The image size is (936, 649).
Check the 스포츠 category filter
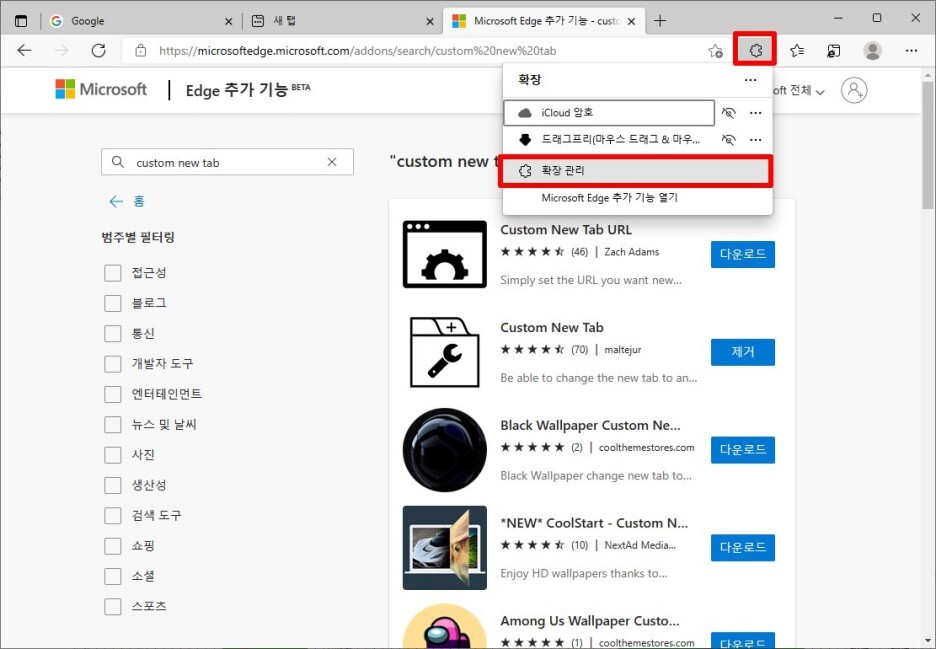[113, 607]
